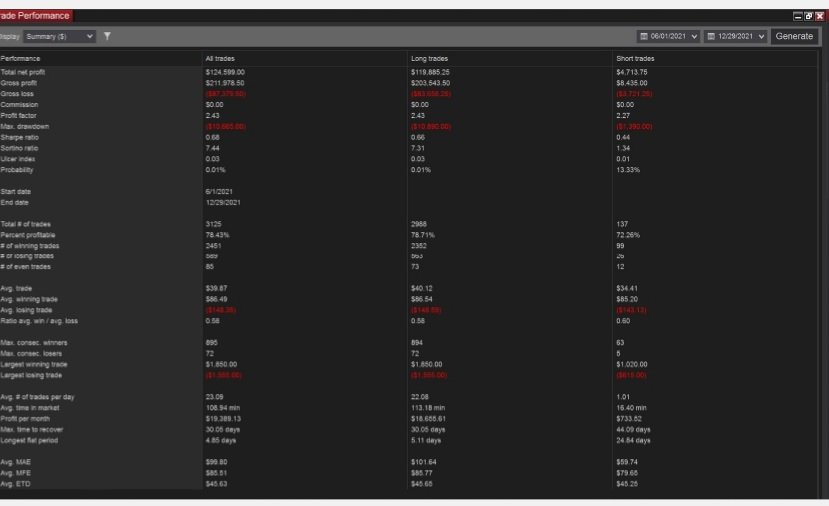
Task: Select the Total net profit row label
Action: 23,72
